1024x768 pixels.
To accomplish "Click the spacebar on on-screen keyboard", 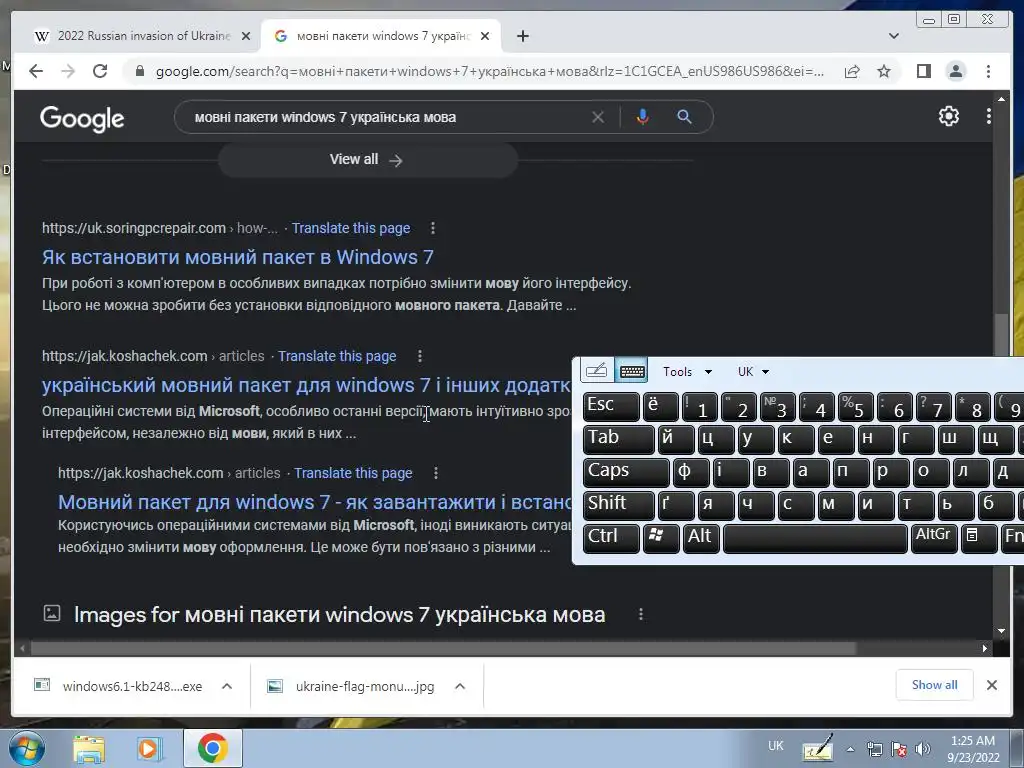I will click(x=815, y=537).
